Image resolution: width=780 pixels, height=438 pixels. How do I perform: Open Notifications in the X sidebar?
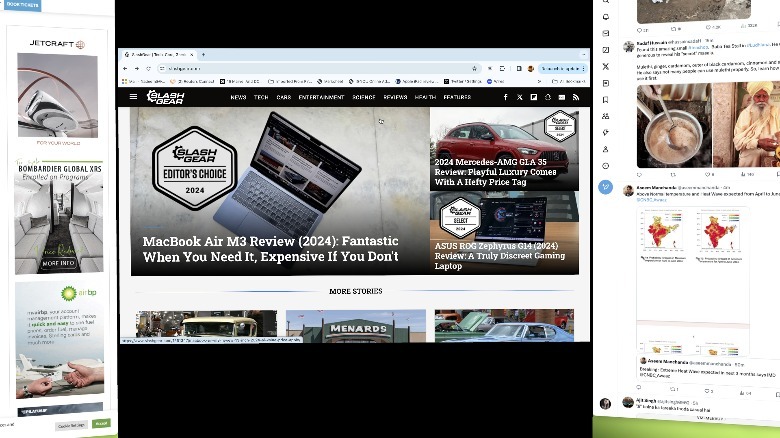point(605,17)
